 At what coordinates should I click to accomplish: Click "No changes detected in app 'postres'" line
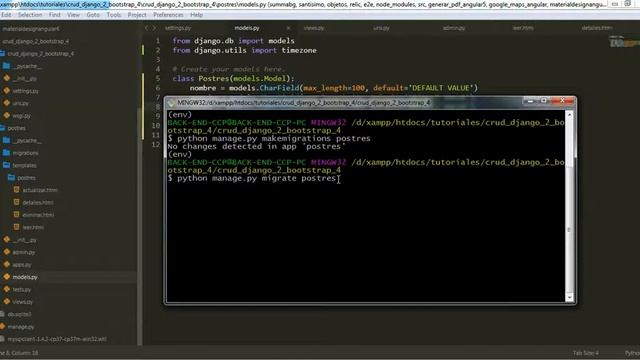click(x=256, y=147)
